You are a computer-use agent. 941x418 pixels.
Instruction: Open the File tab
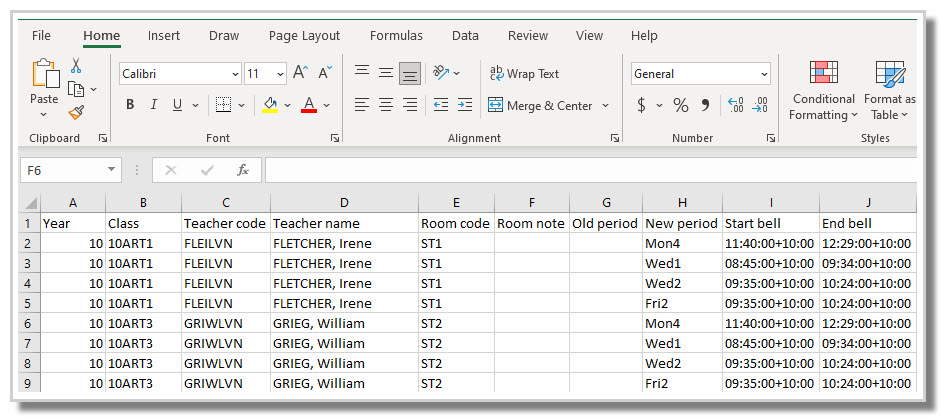pos(41,36)
